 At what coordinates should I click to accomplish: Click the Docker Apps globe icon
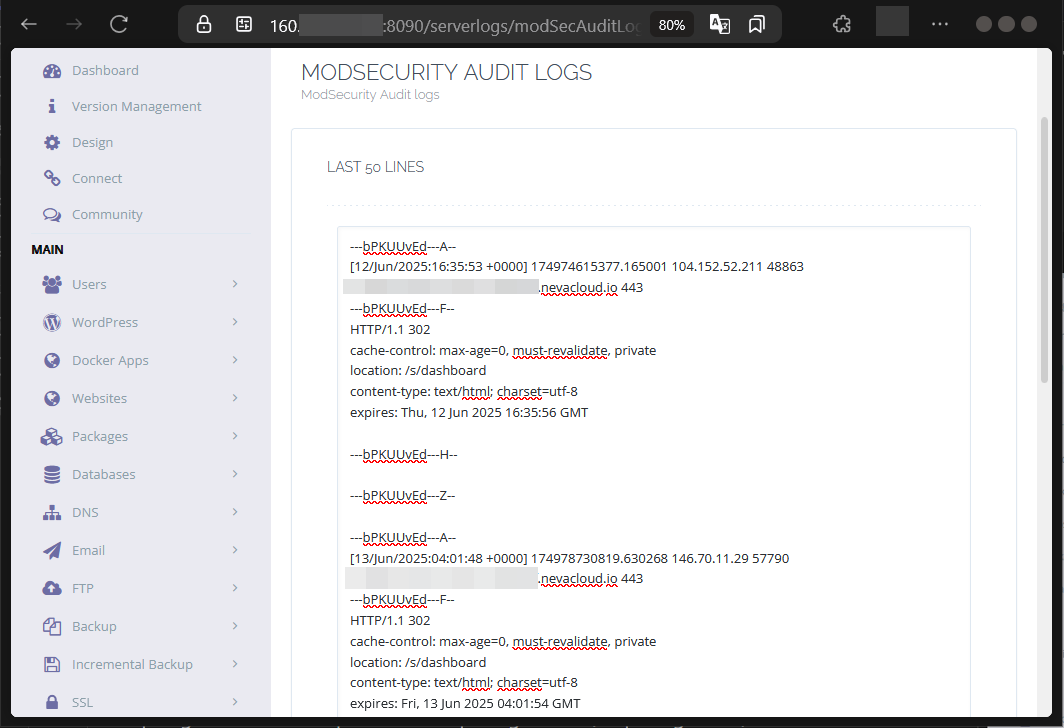[x=52, y=360]
